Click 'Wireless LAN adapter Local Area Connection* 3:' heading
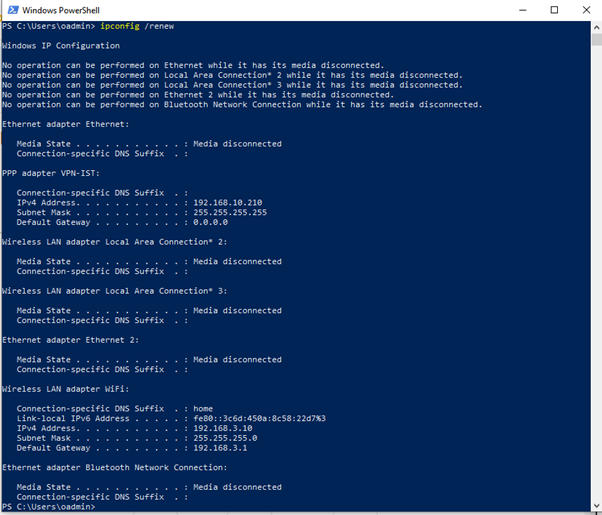Screen dimensions: 602x515 114,291
